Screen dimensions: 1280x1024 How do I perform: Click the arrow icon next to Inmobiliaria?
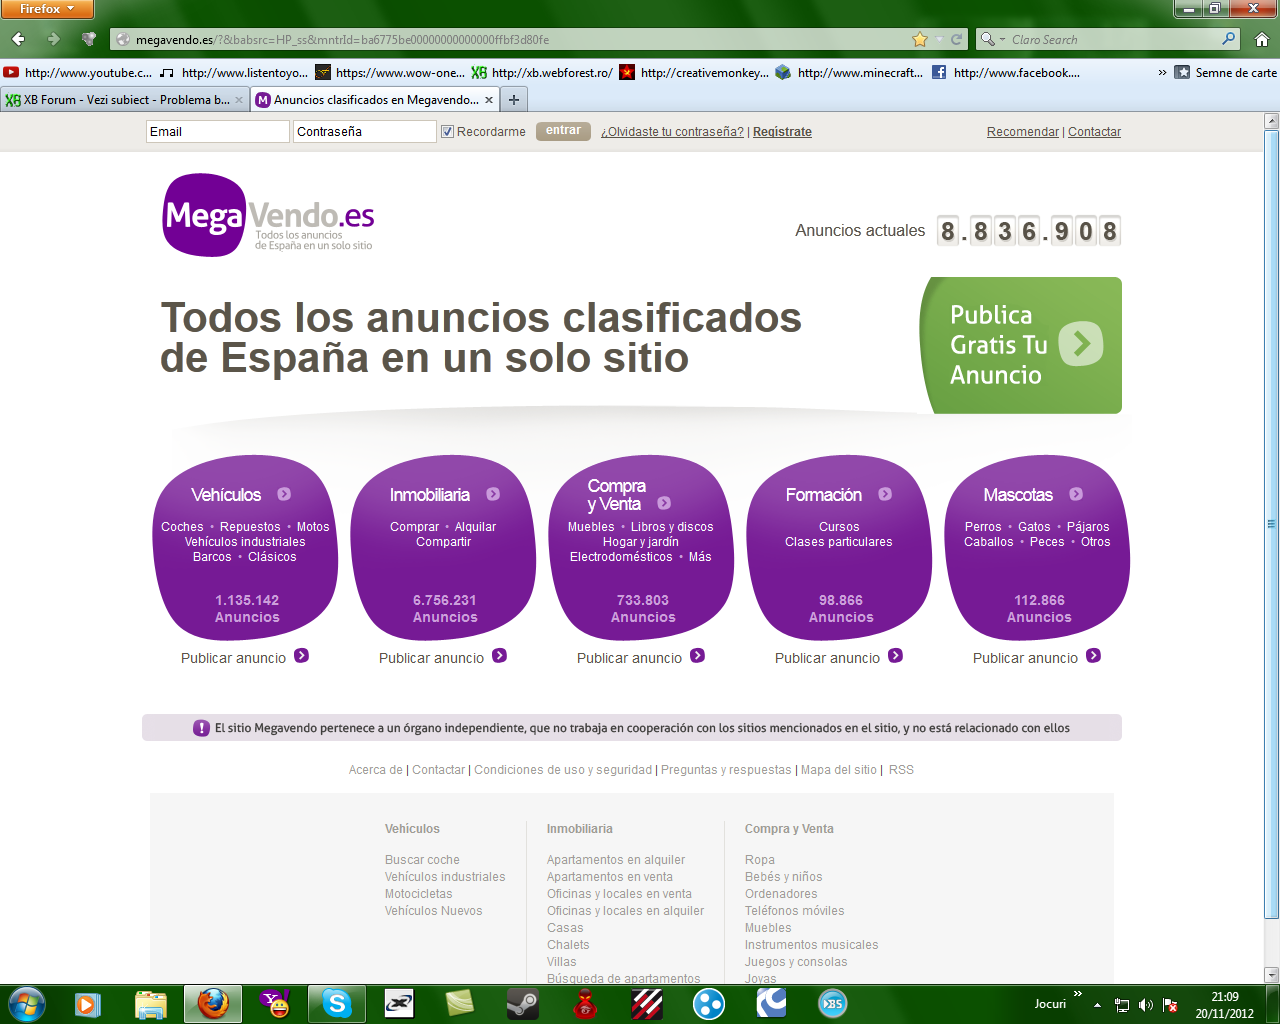493,494
